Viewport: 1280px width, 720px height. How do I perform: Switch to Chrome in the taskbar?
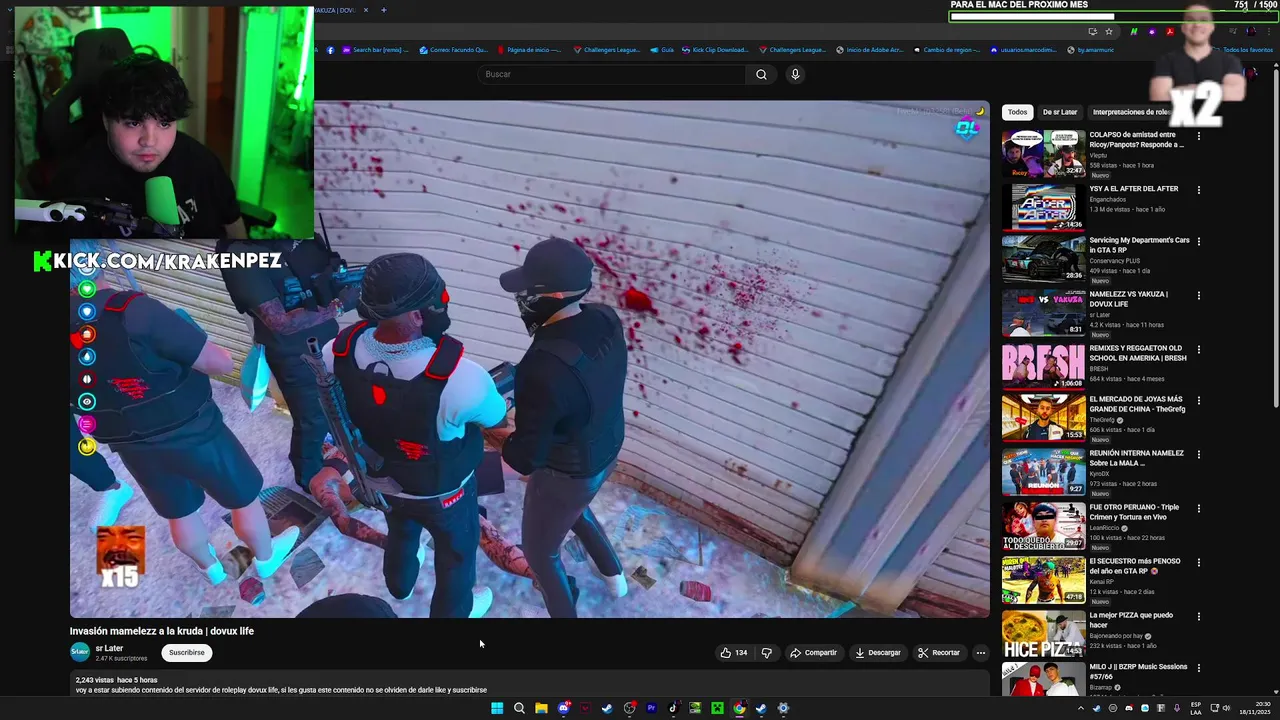pyautogui.click(x=739, y=708)
